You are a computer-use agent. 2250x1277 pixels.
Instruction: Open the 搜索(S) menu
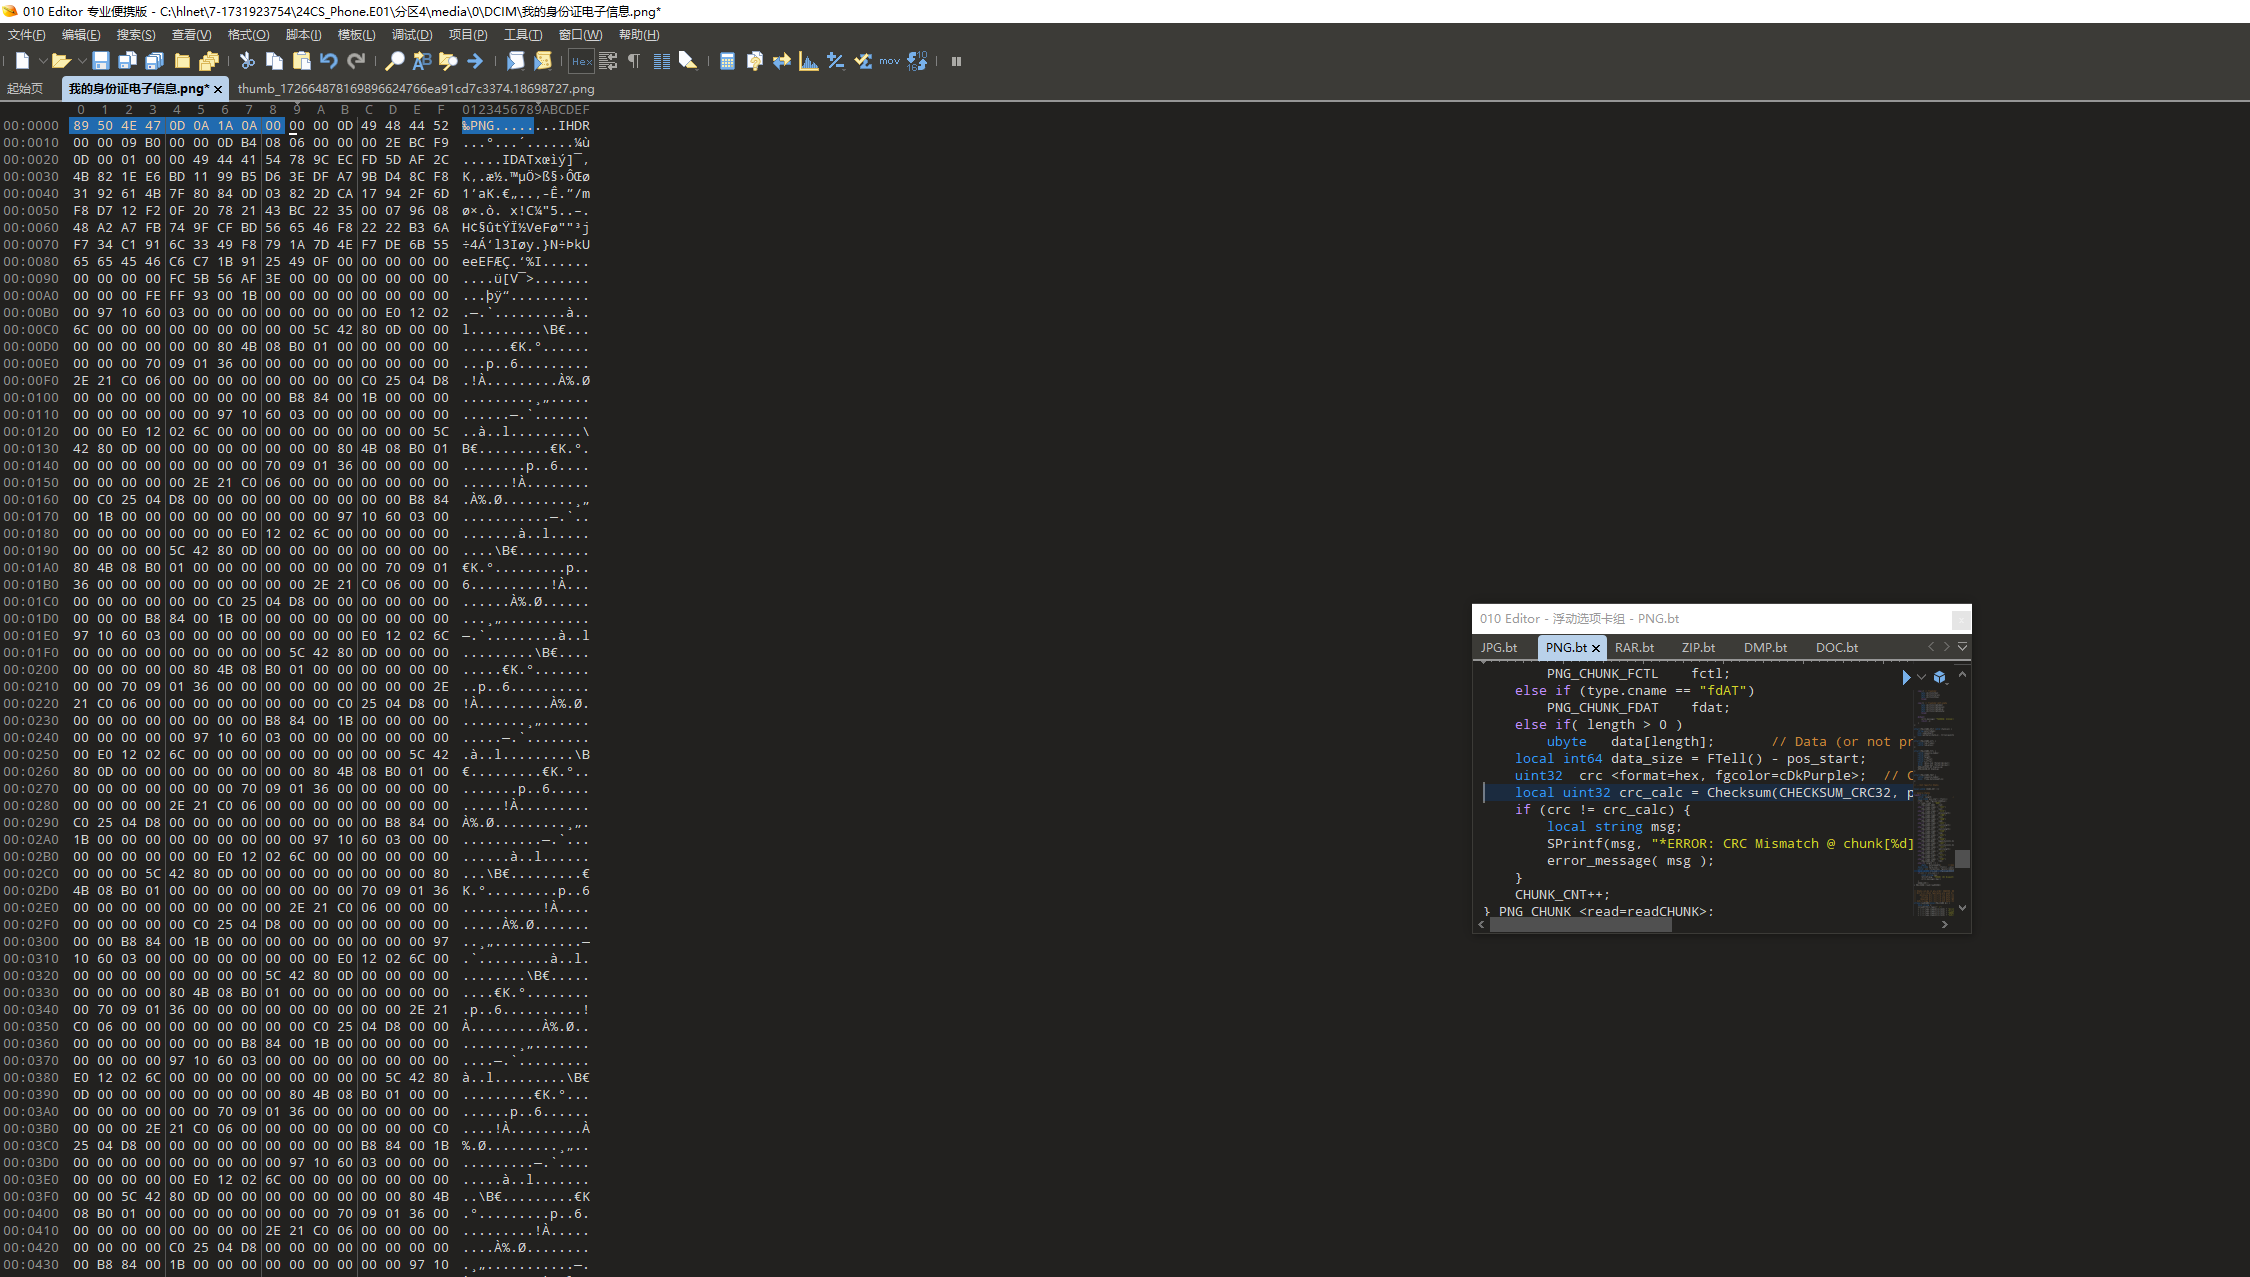pos(136,35)
